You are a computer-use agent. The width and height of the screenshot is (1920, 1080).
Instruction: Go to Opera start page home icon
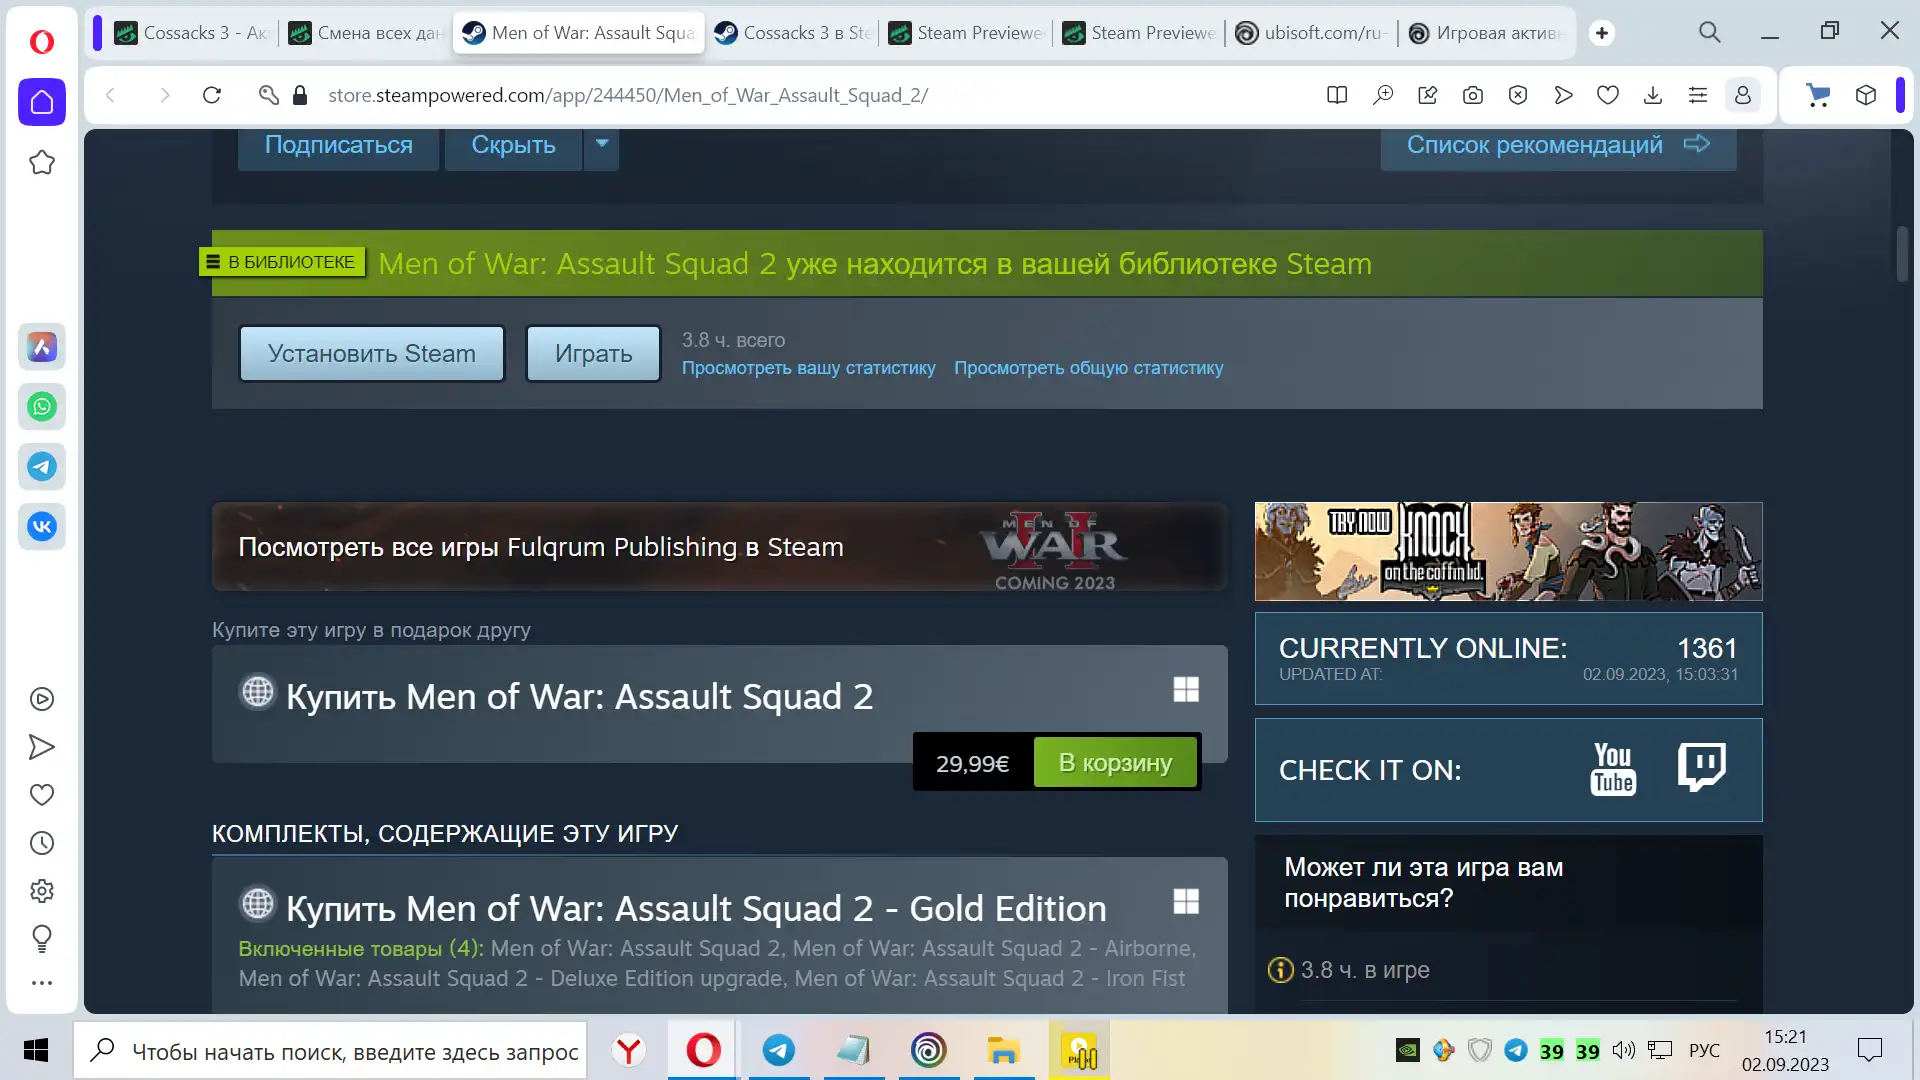point(42,102)
